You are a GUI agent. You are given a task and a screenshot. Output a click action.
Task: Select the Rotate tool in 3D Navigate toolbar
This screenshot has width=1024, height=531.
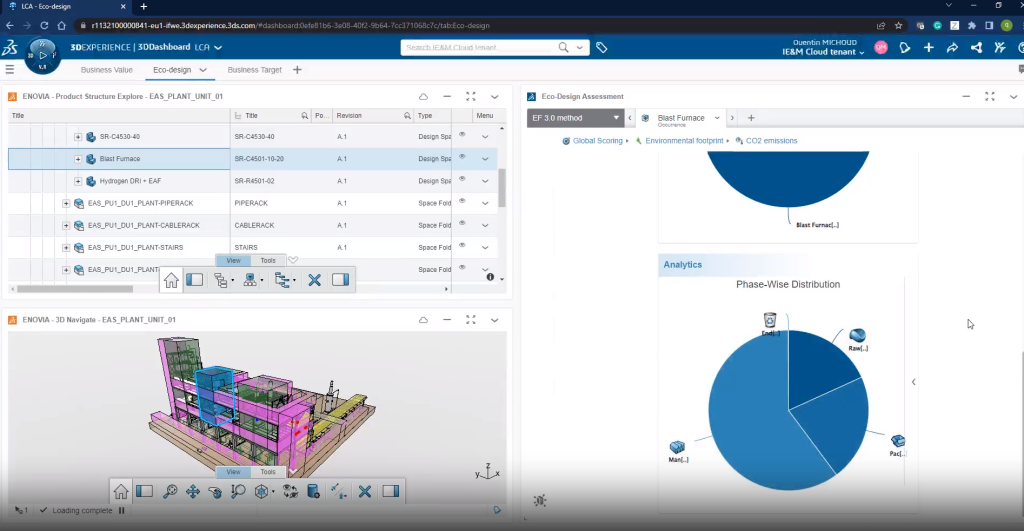215,492
